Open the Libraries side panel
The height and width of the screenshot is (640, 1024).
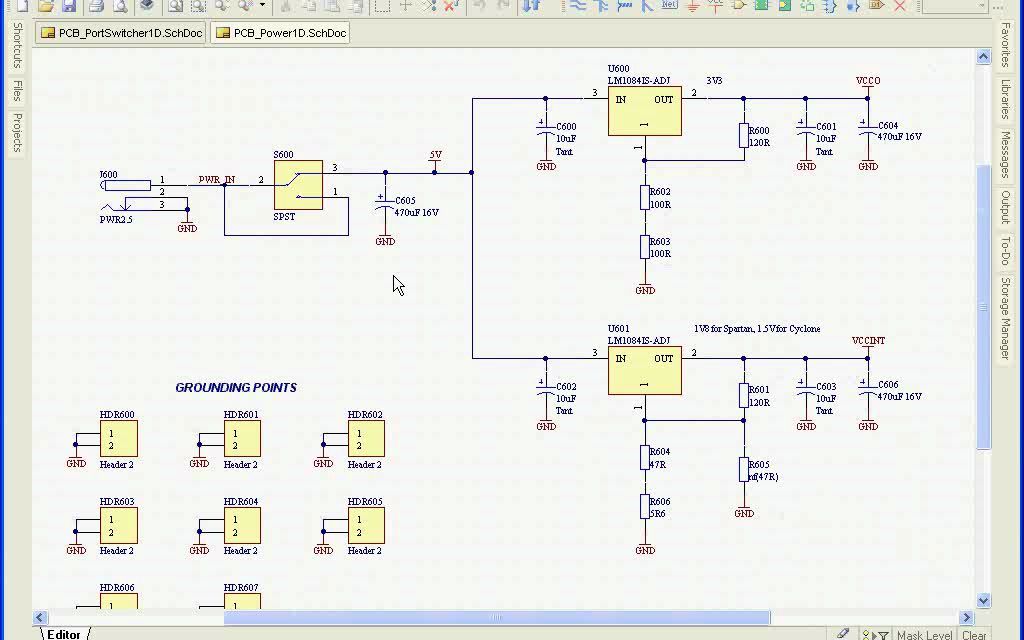1006,99
